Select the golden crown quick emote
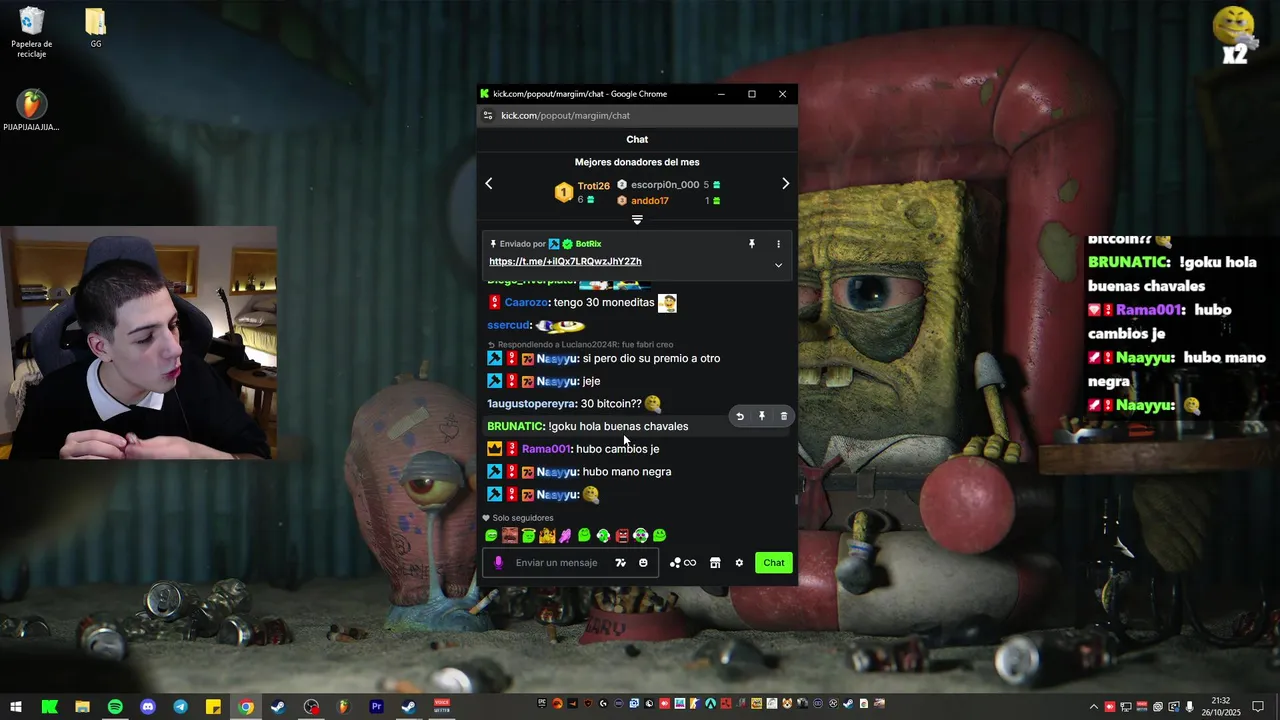Screen dimensions: 1280x720 point(547,536)
